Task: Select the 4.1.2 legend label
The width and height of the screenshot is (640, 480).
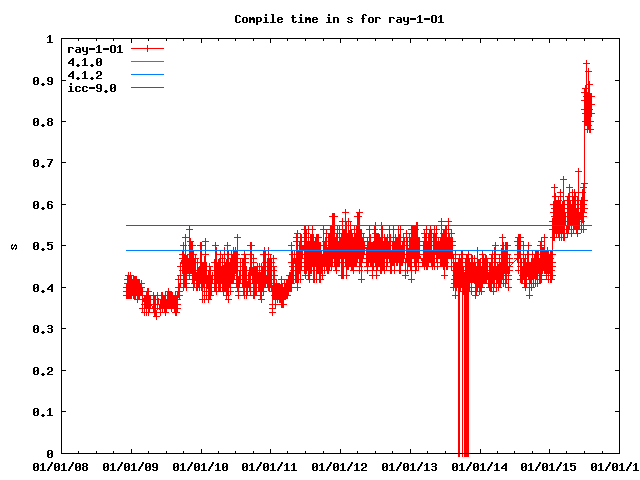Action: [85, 75]
